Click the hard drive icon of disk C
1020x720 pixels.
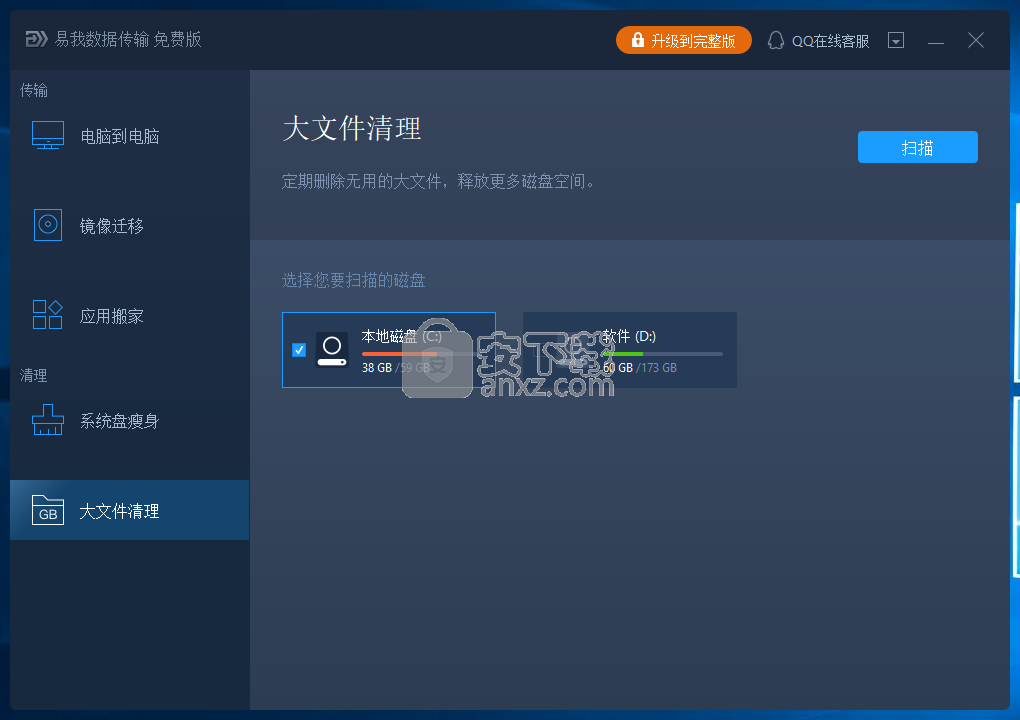332,350
